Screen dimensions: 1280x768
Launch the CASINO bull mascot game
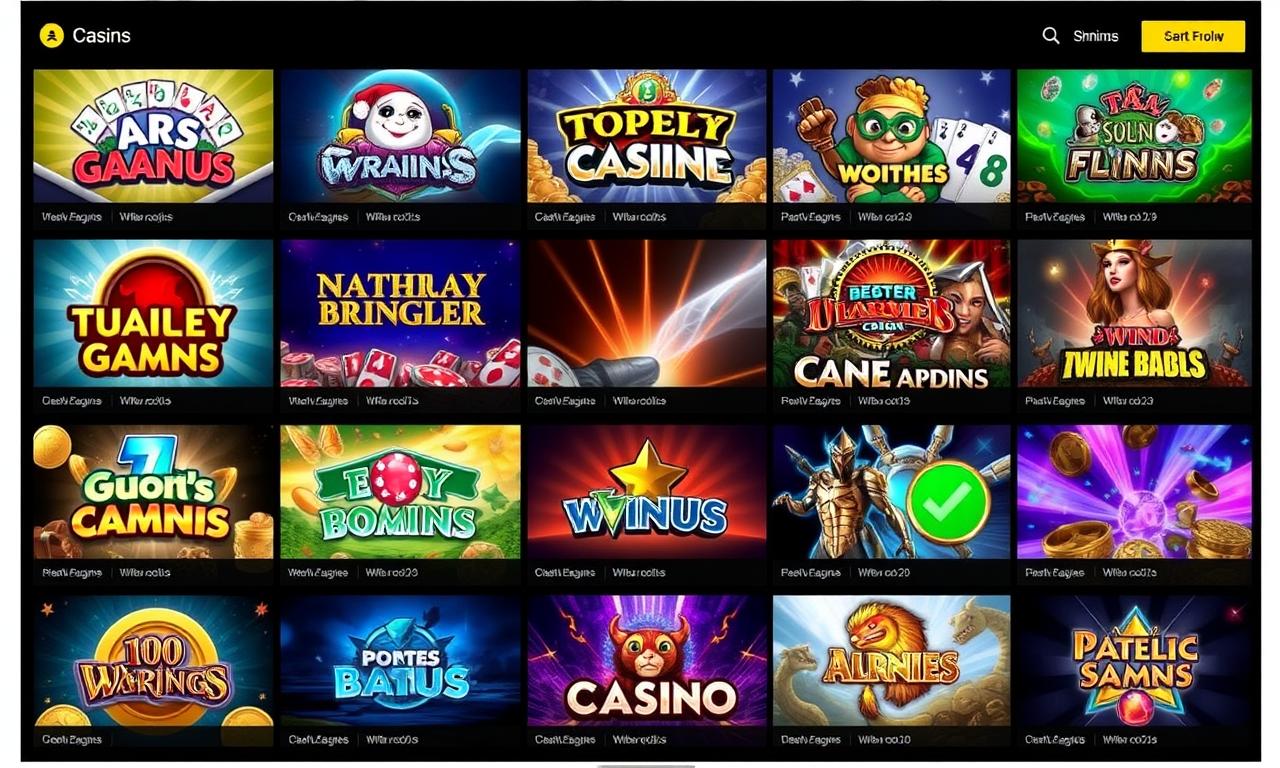(x=647, y=661)
